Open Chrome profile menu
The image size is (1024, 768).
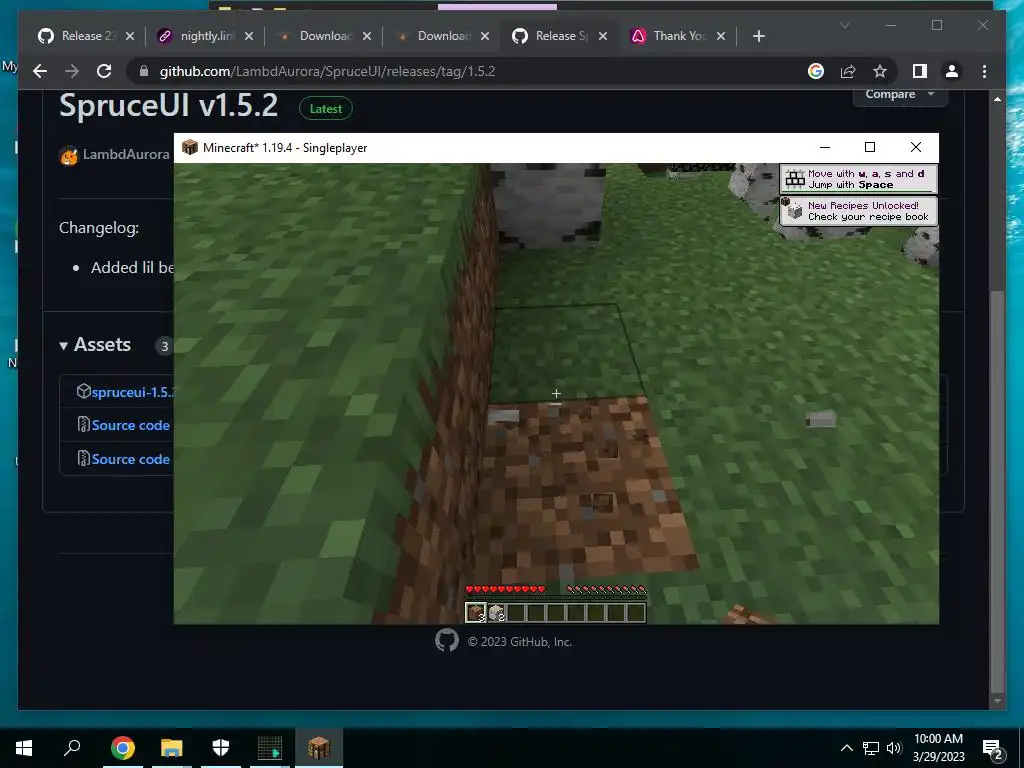(952, 71)
